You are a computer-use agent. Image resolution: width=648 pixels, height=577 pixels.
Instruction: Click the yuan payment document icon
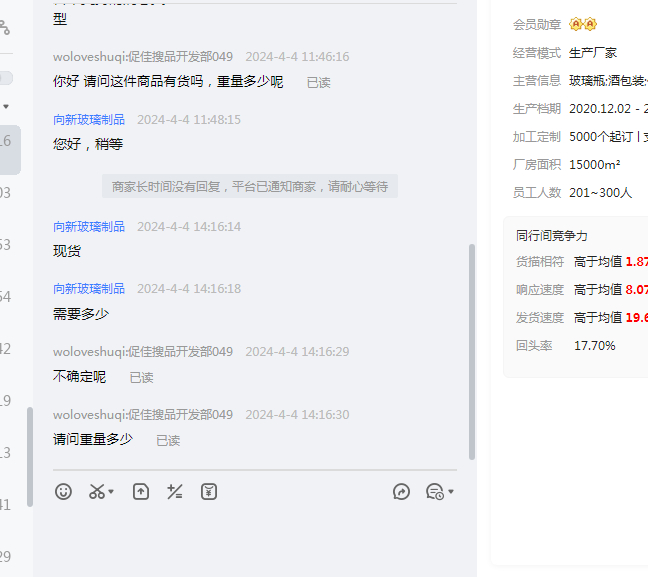pyautogui.click(x=209, y=492)
